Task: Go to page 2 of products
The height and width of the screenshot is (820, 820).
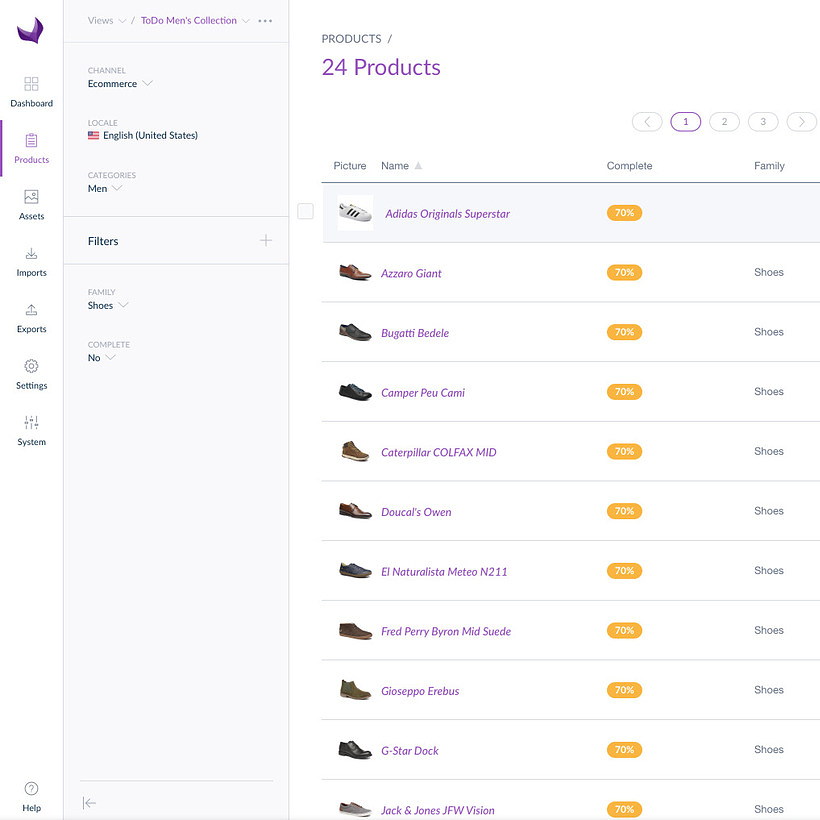Action: [x=724, y=122]
